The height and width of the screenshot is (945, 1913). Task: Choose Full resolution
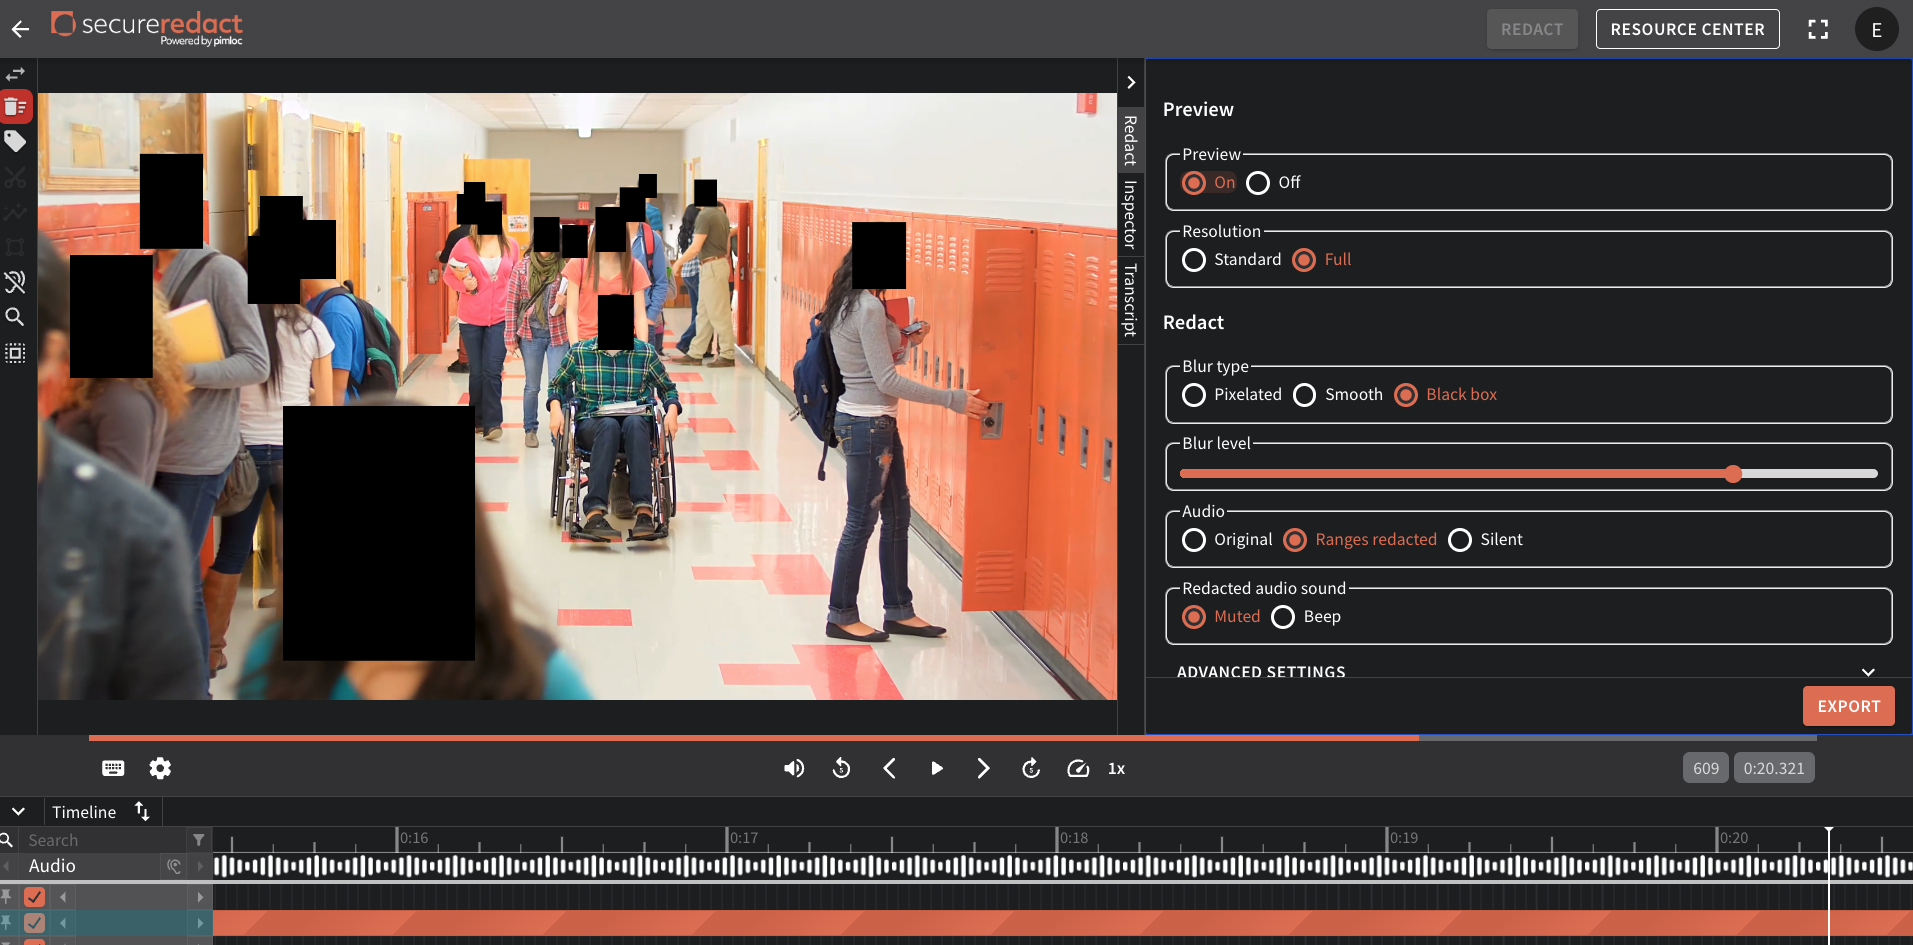click(x=1304, y=260)
